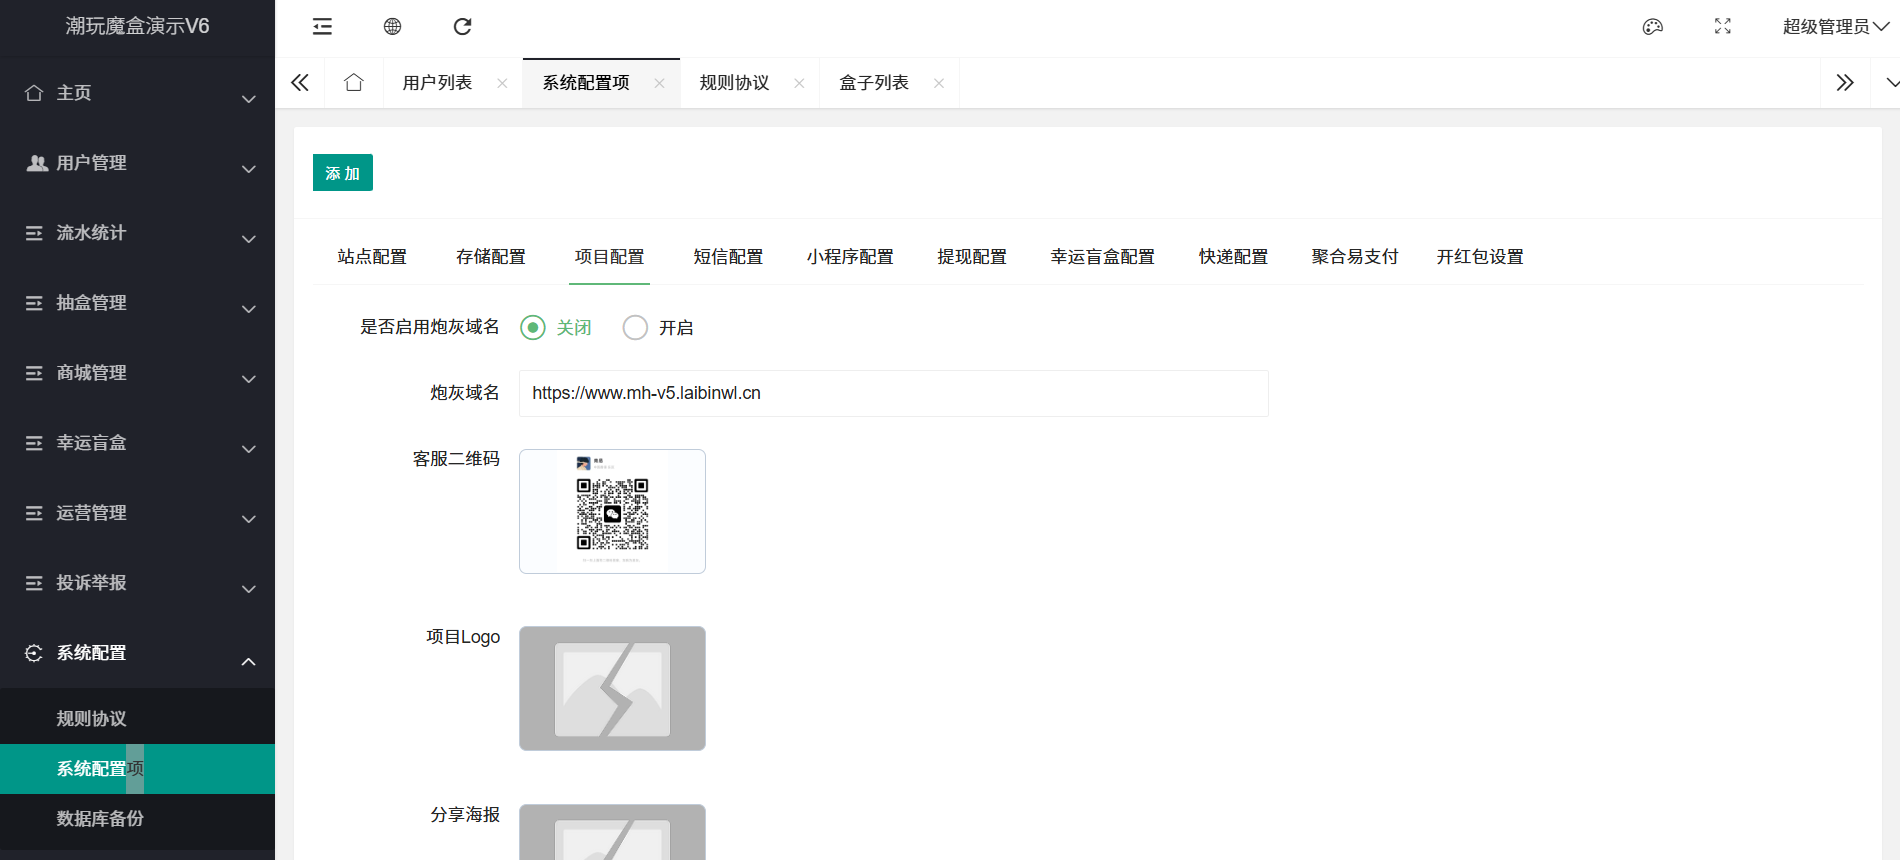Viewport: 1900px width, 860px height.
Task: Click the 幸运盲盒 list icon
Action: tap(34, 443)
